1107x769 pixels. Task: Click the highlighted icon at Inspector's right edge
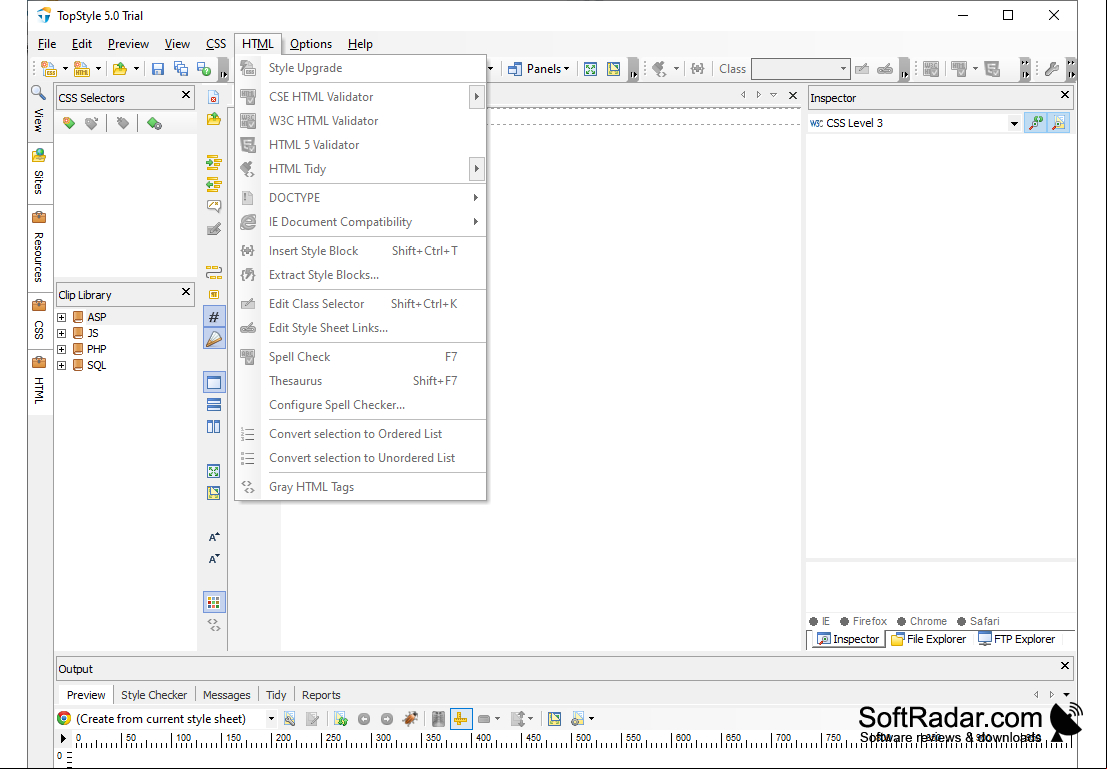coord(1059,123)
